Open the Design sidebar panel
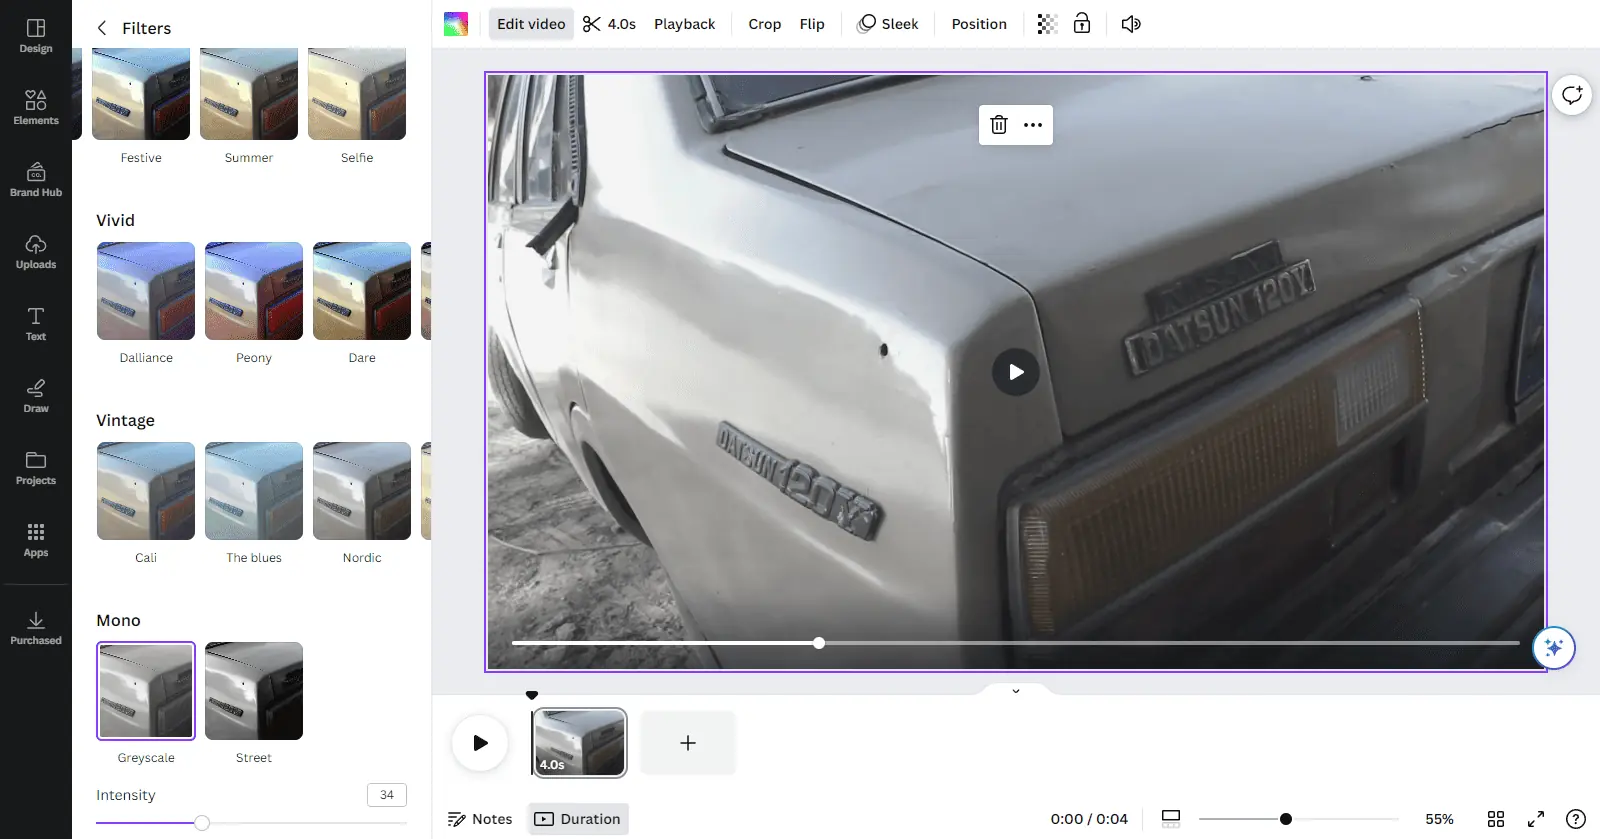The image size is (1600, 839). pos(36,35)
